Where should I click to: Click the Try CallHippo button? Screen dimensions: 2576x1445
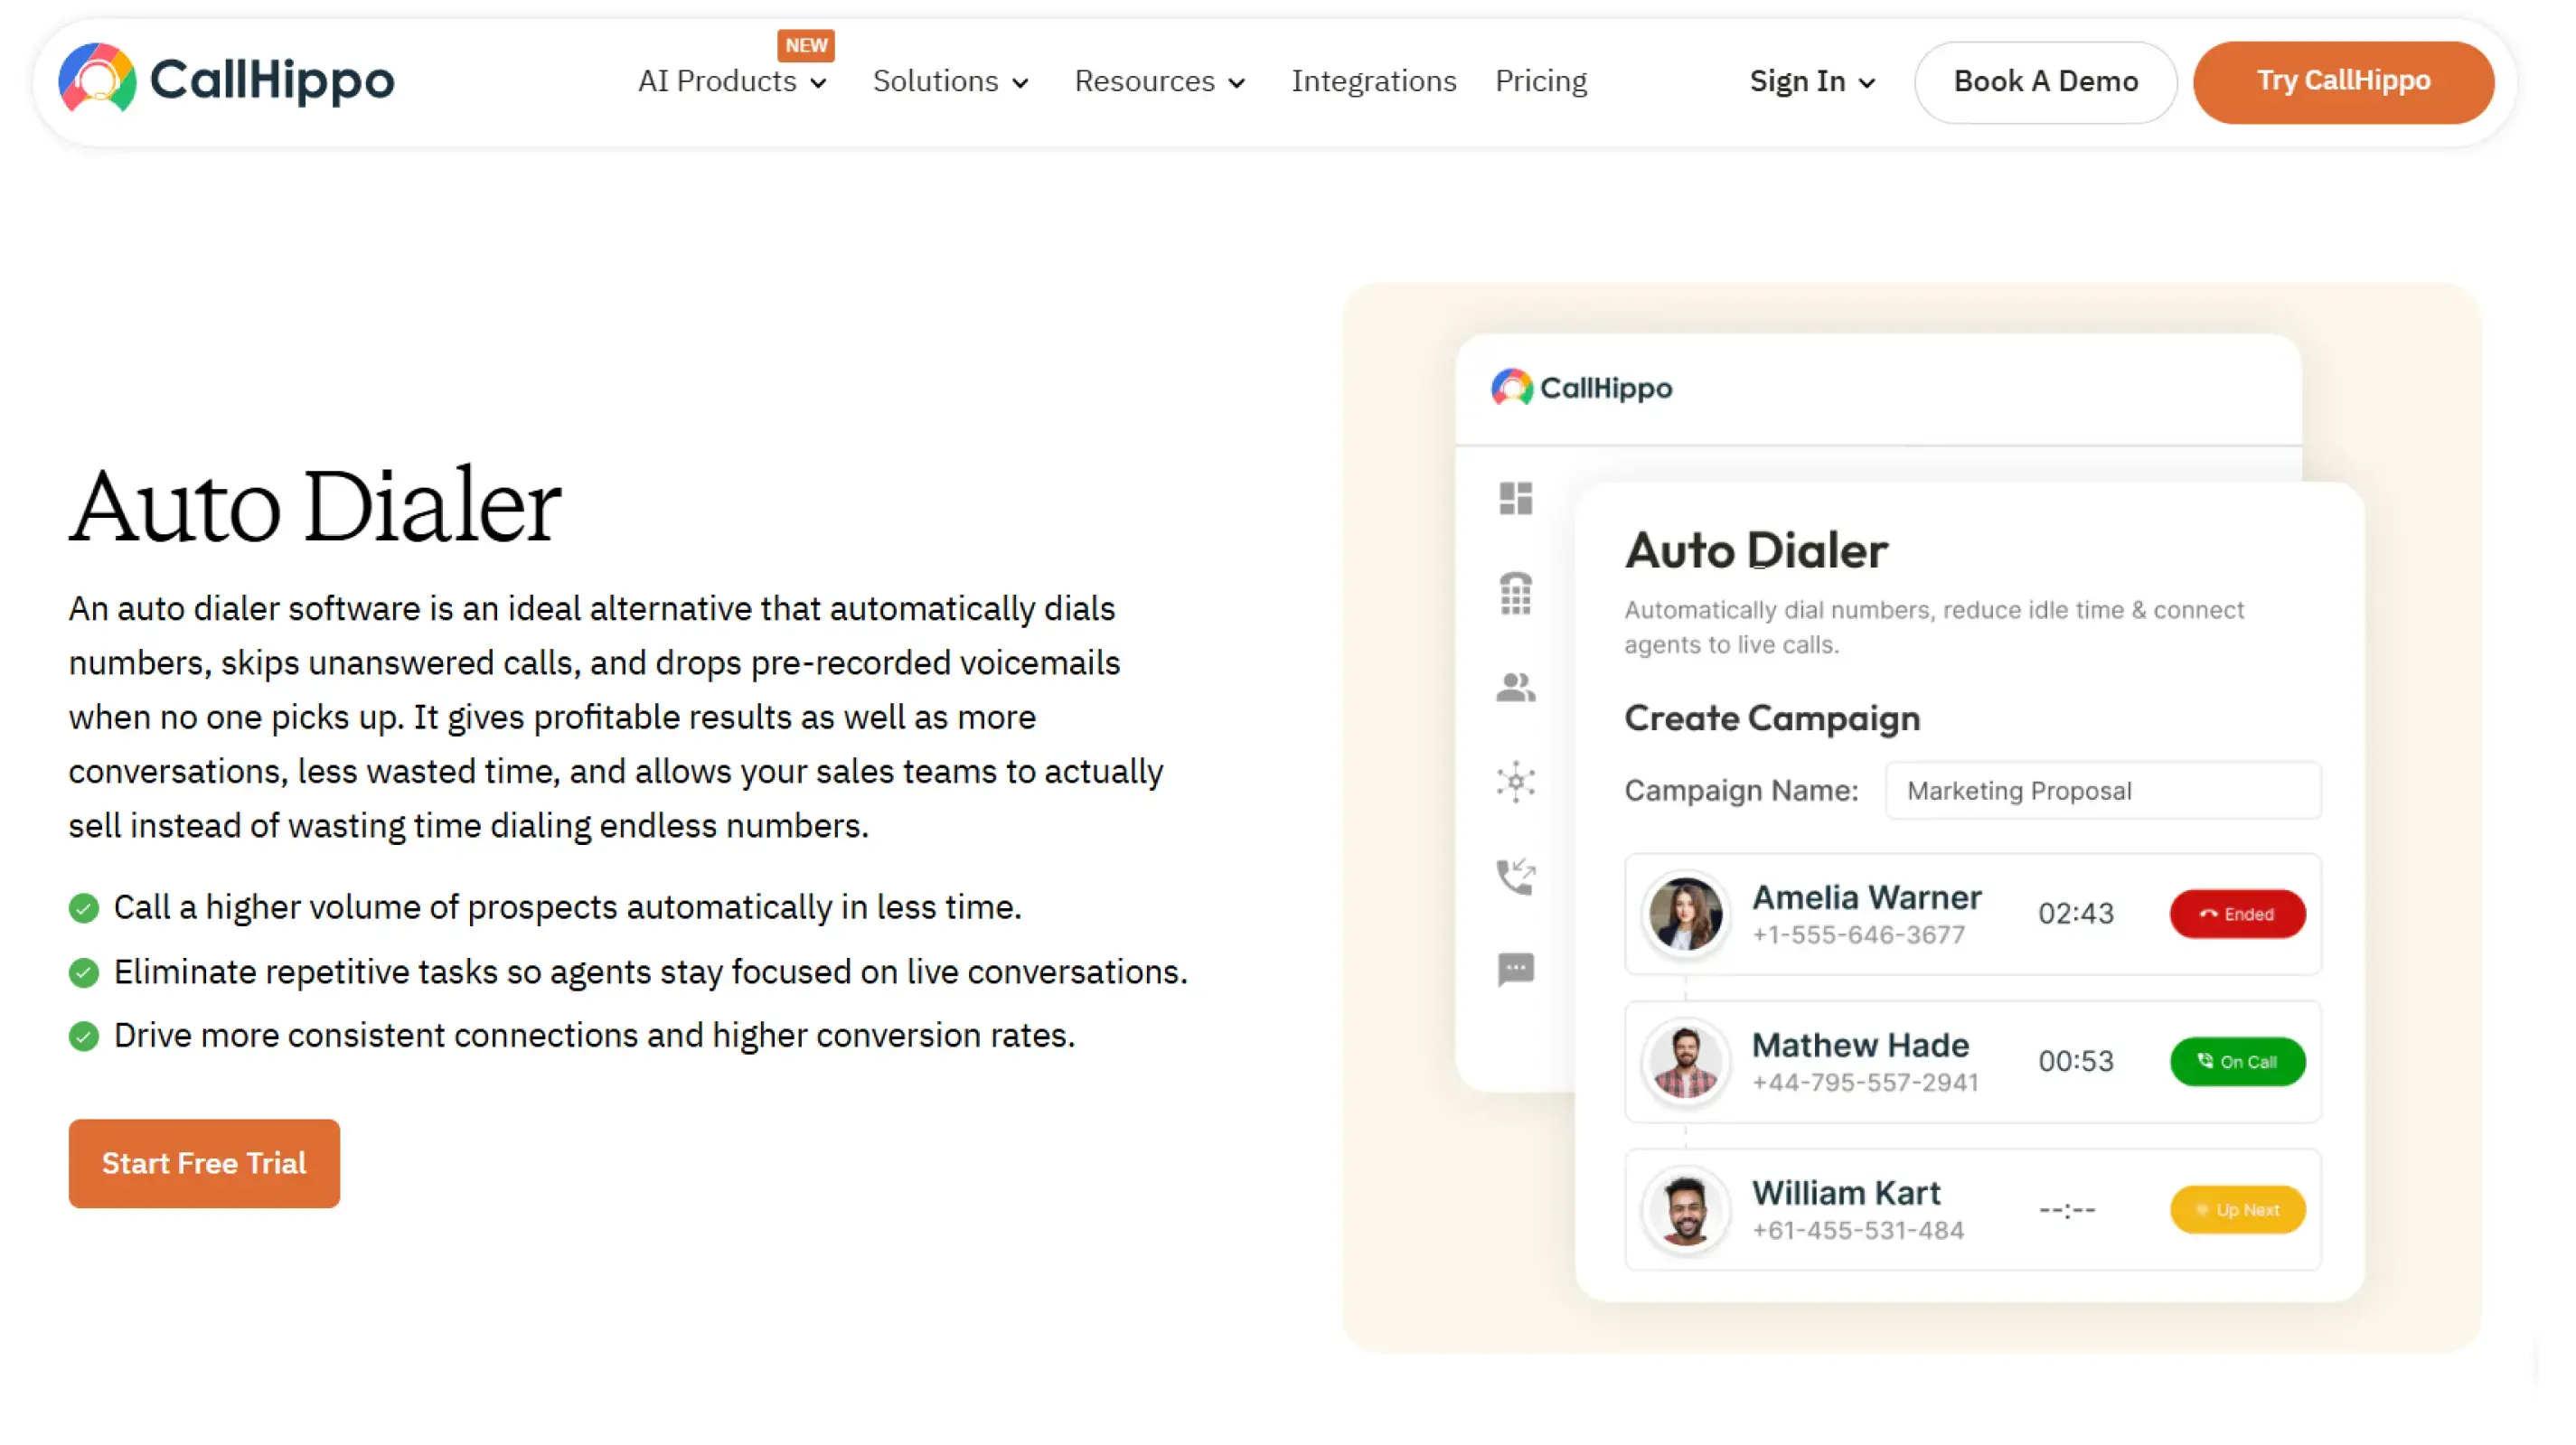point(2342,81)
